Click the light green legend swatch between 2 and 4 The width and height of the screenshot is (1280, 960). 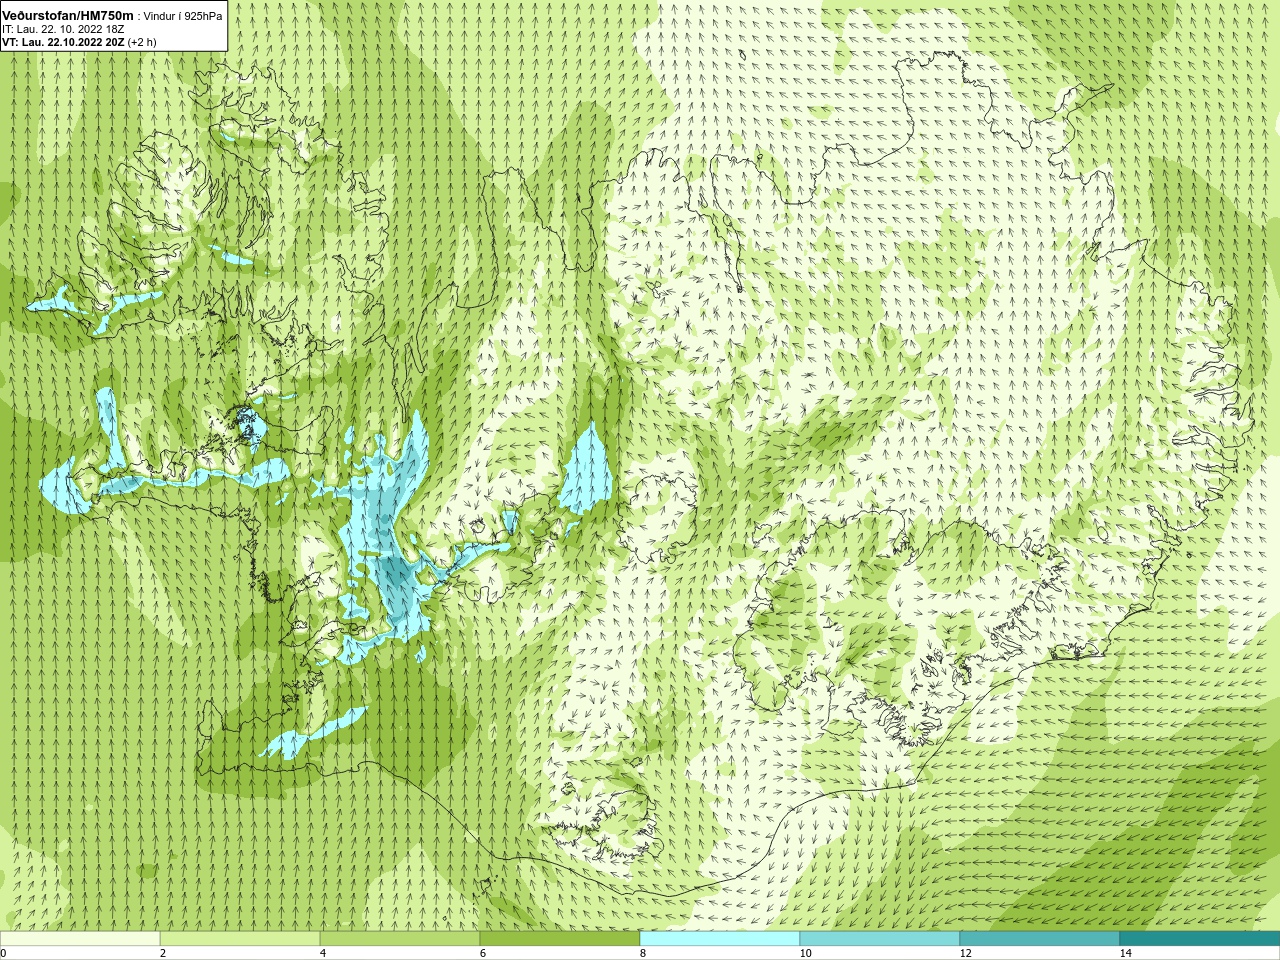(240, 939)
